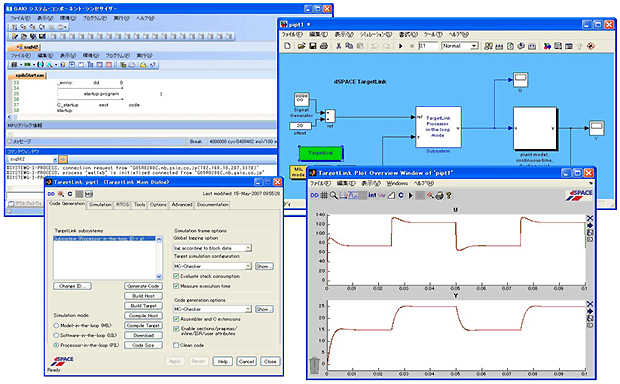This screenshot has width=620, height=384.
Task: Switch to Advanced tab
Action: click(182, 204)
